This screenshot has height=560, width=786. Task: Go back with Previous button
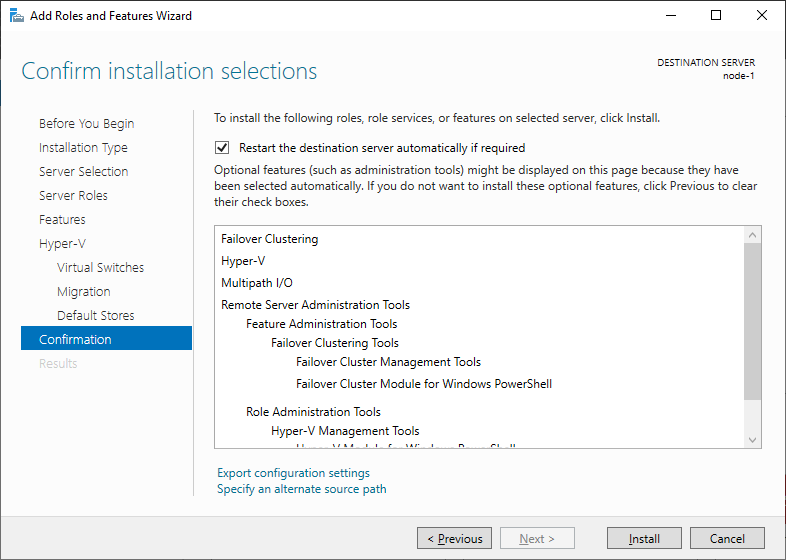454,538
